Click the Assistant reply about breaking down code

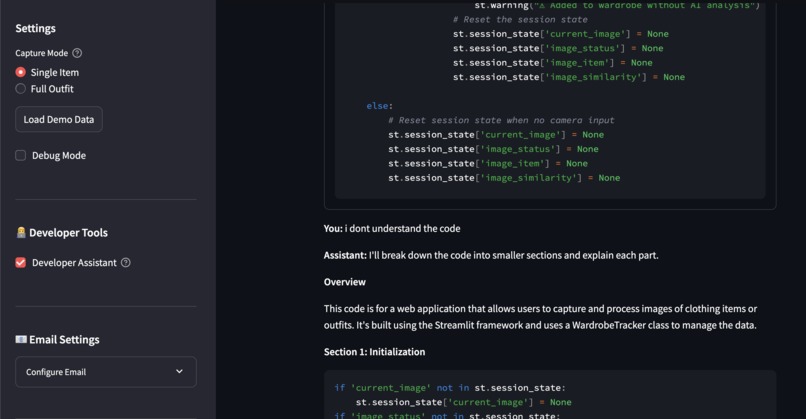pos(491,255)
